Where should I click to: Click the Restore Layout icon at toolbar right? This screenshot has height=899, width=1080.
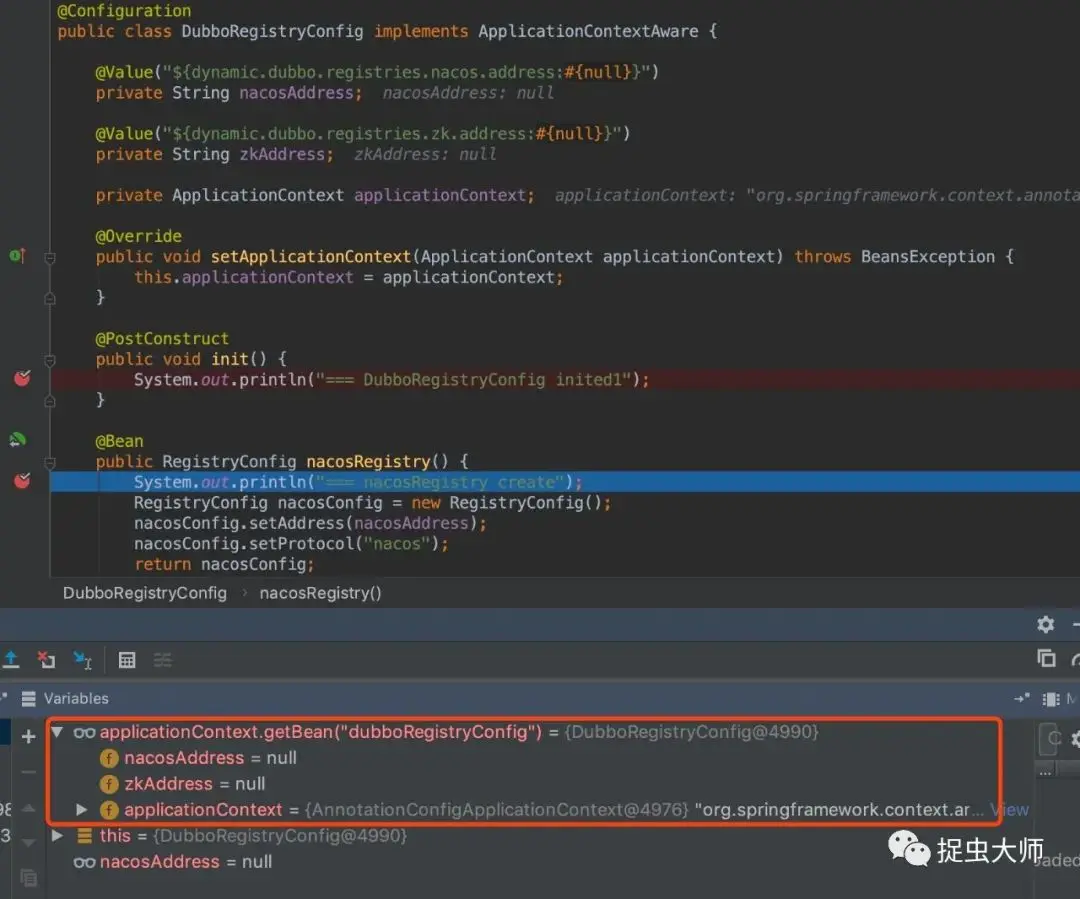pyautogui.click(x=1046, y=659)
